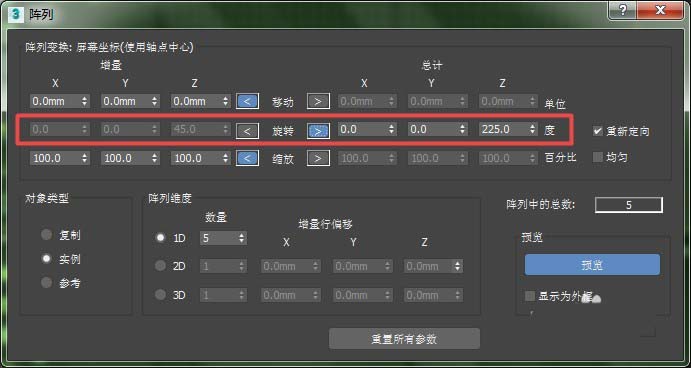Click the 3D row X offset field
The width and height of the screenshot is (691, 368).
pos(291,295)
